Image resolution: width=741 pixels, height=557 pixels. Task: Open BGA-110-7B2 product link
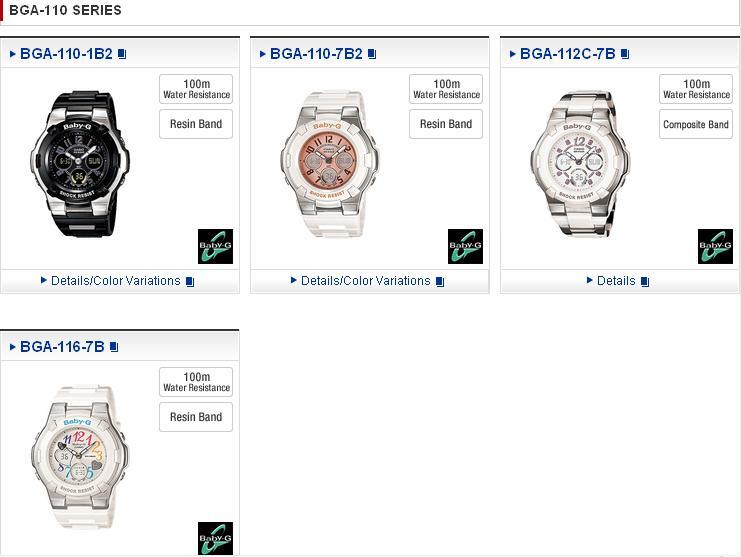[x=316, y=54]
